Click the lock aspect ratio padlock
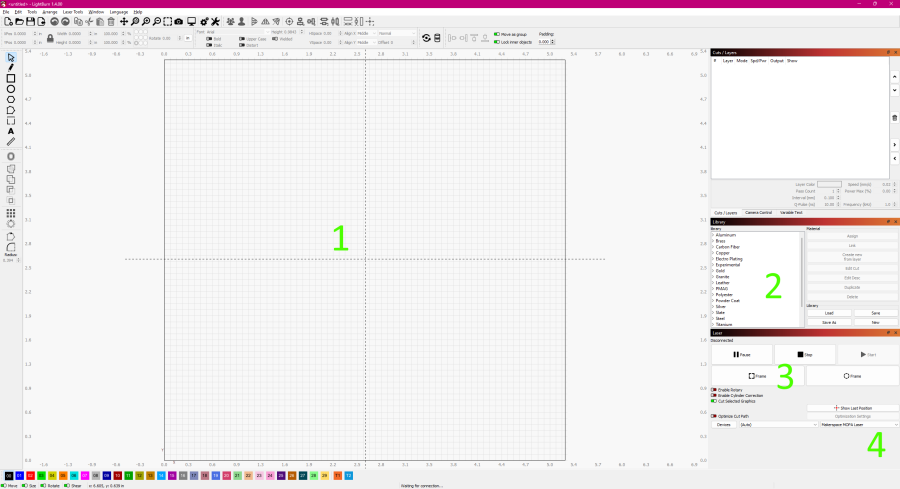Image resolution: width=900 pixels, height=489 pixels. (x=50, y=38)
